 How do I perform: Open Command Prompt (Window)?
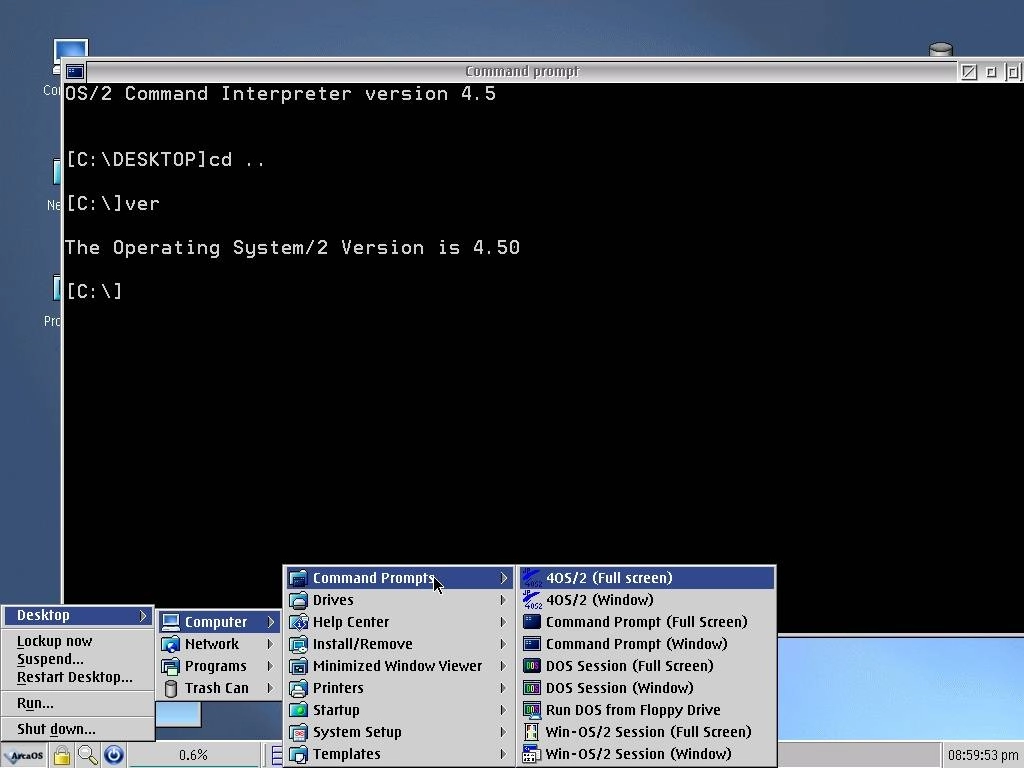coord(647,644)
